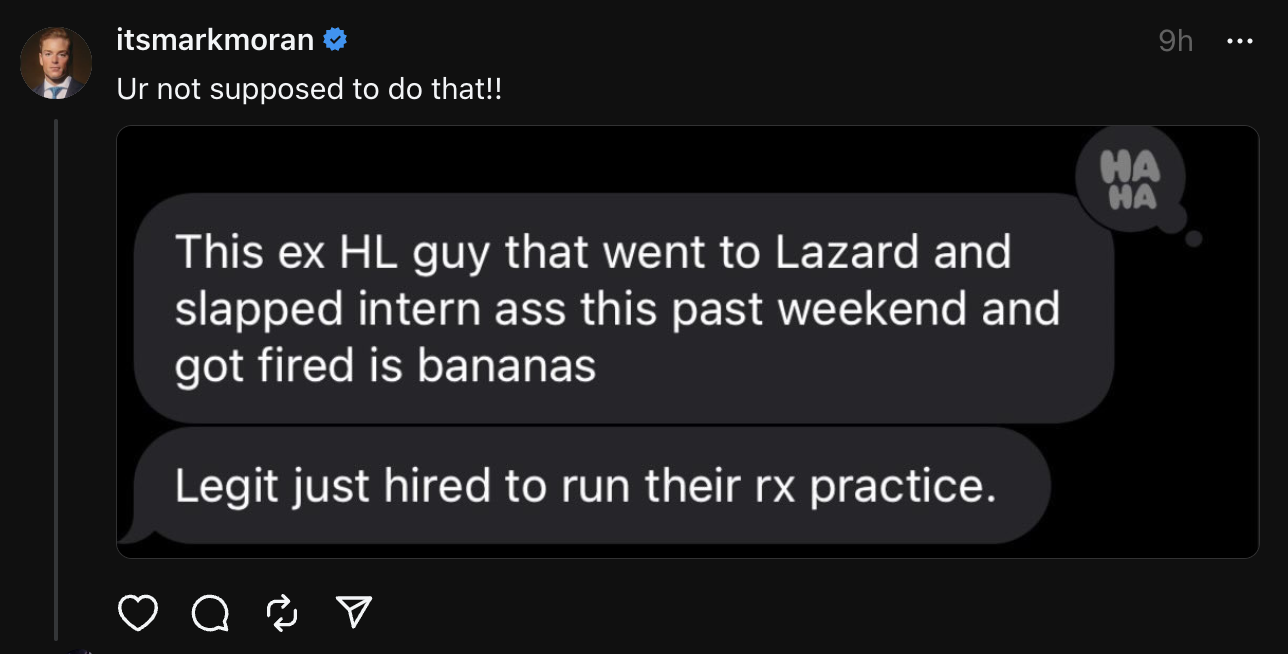
Task: Click the vertical thread line below avatar
Action: pyautogui.click(x=56, y=380)
